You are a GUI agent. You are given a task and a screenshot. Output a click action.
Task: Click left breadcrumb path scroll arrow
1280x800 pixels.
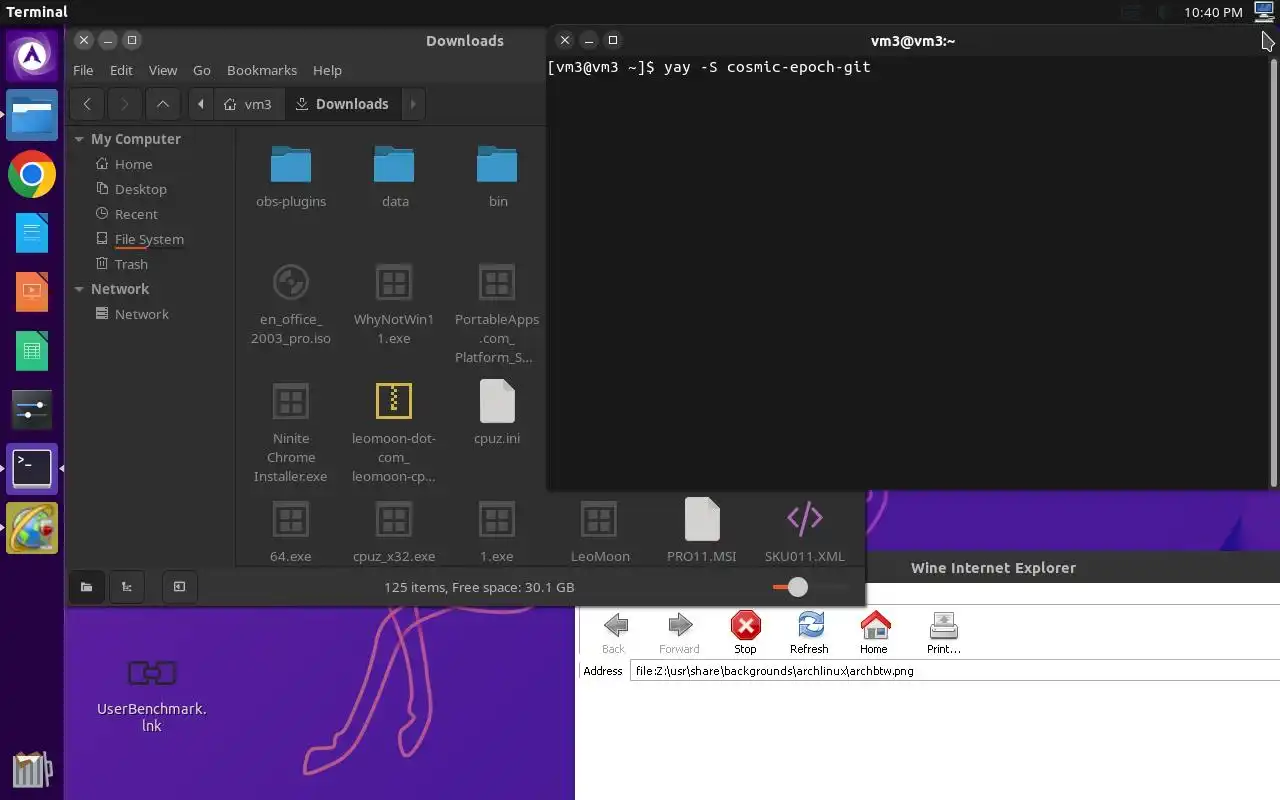pyautogui.click(x=201, y=104)
